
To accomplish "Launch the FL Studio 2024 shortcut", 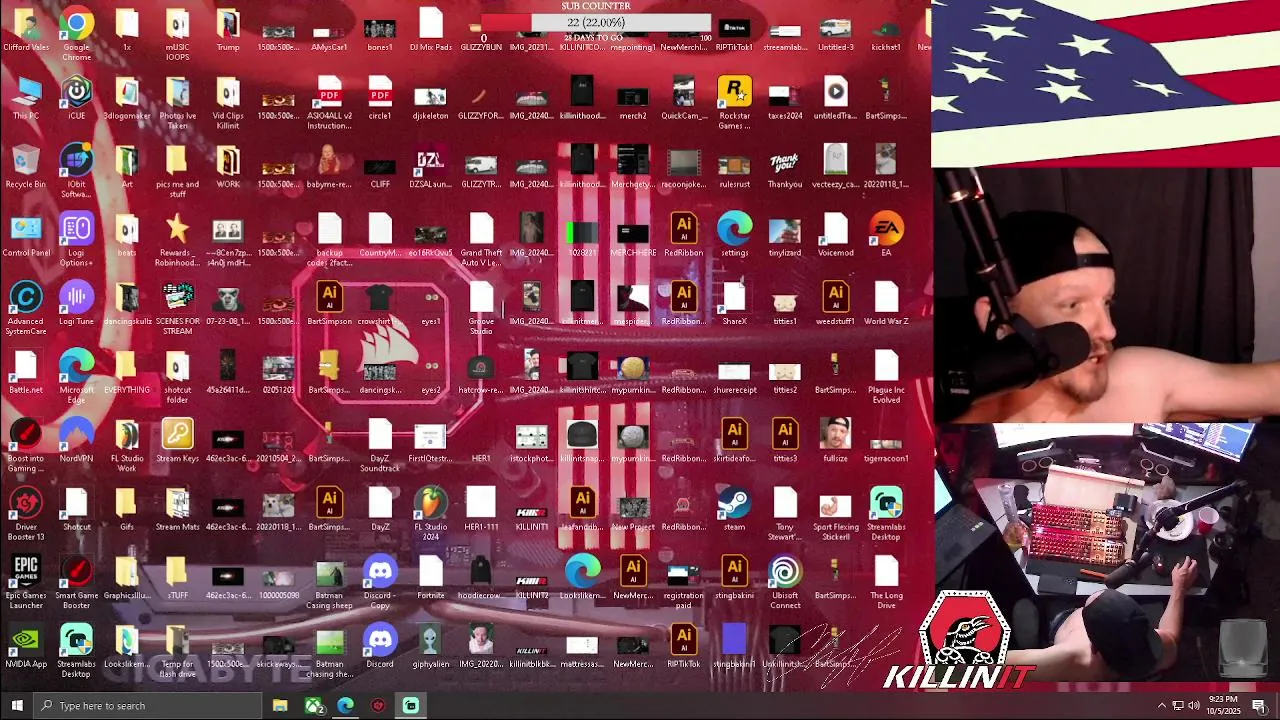I will tap(431, 514).
